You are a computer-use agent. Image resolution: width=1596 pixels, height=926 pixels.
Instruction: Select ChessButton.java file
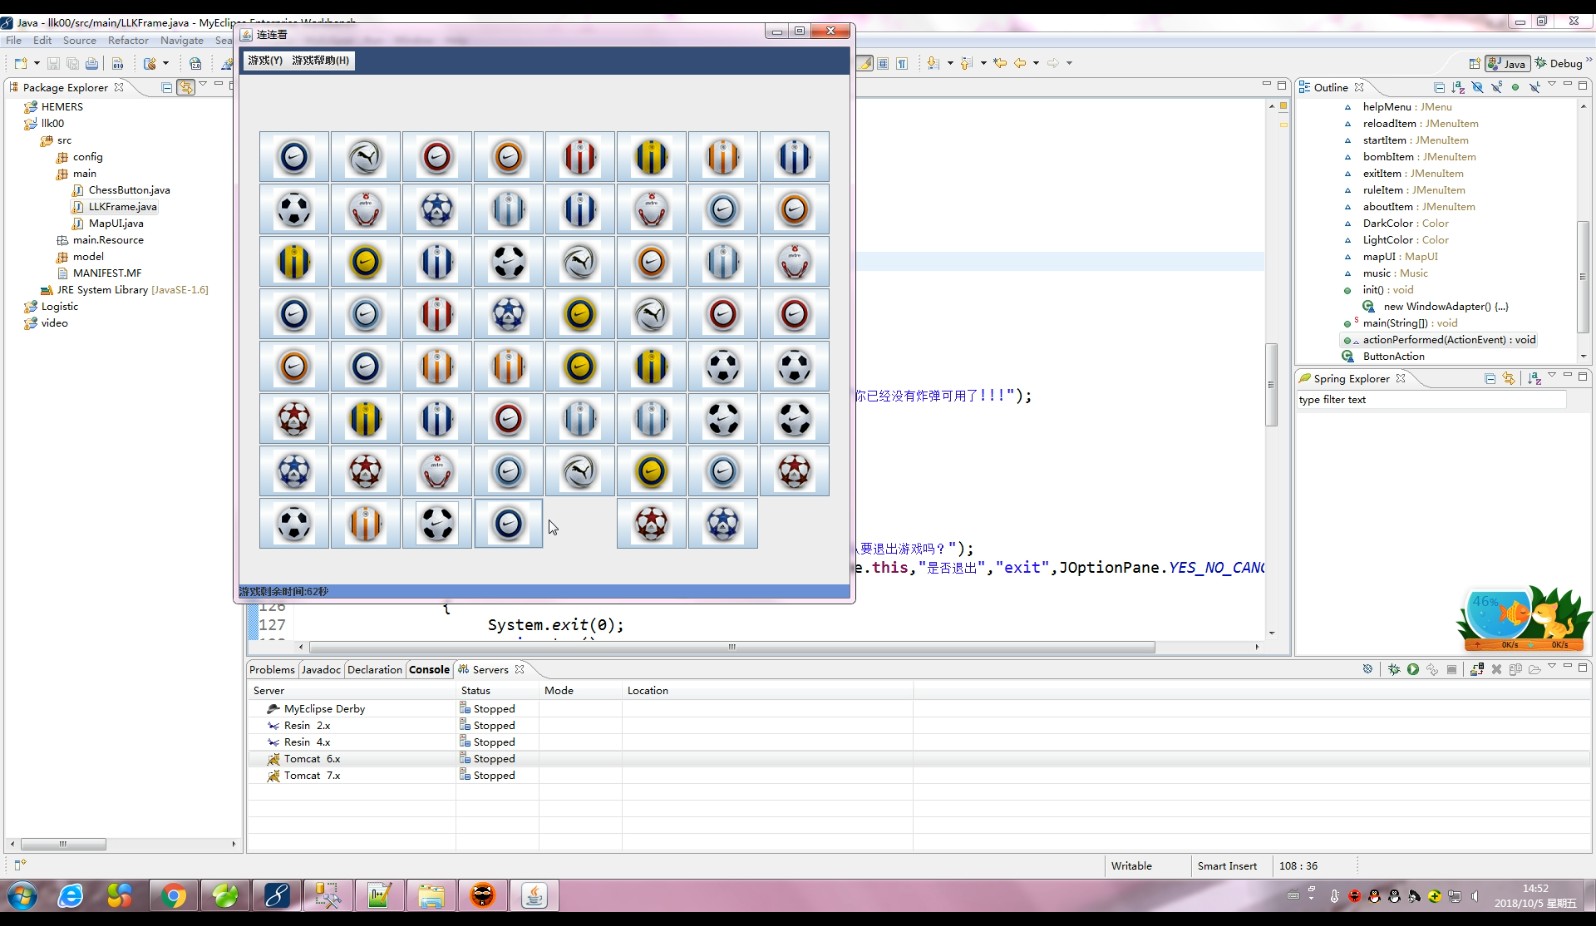pos(121,190)
